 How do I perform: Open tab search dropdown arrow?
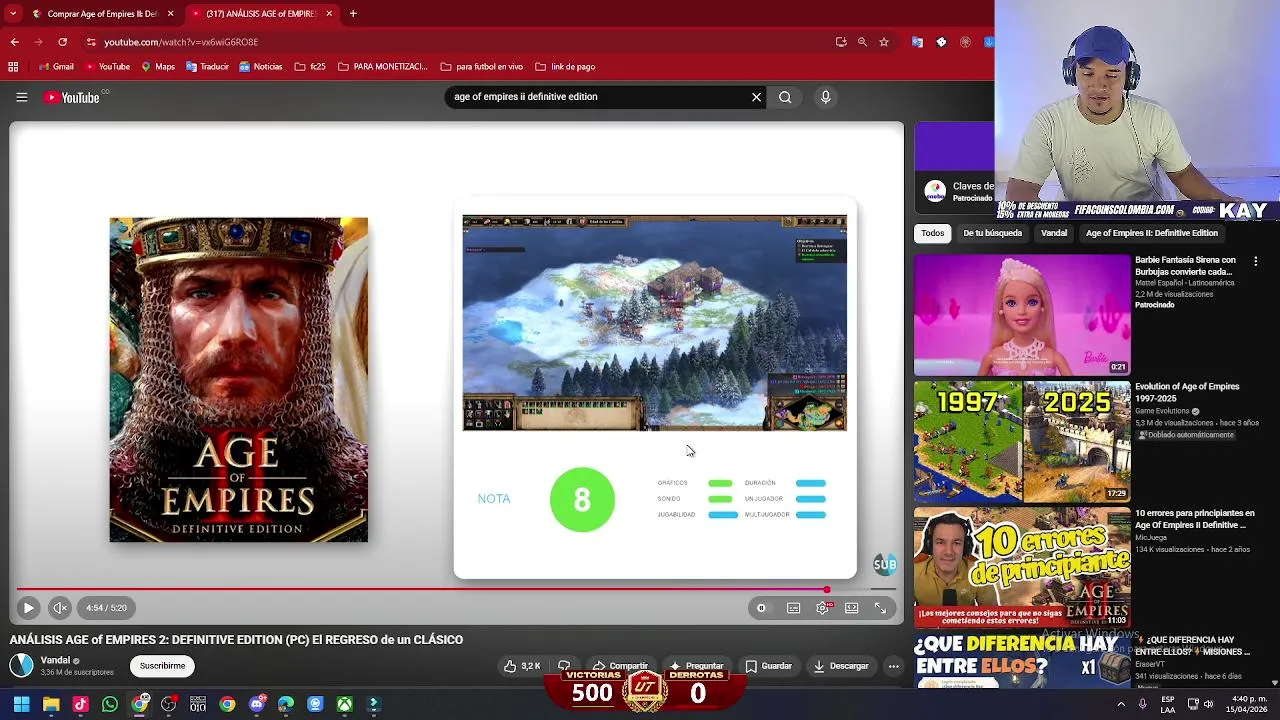(x=12, y=14)
